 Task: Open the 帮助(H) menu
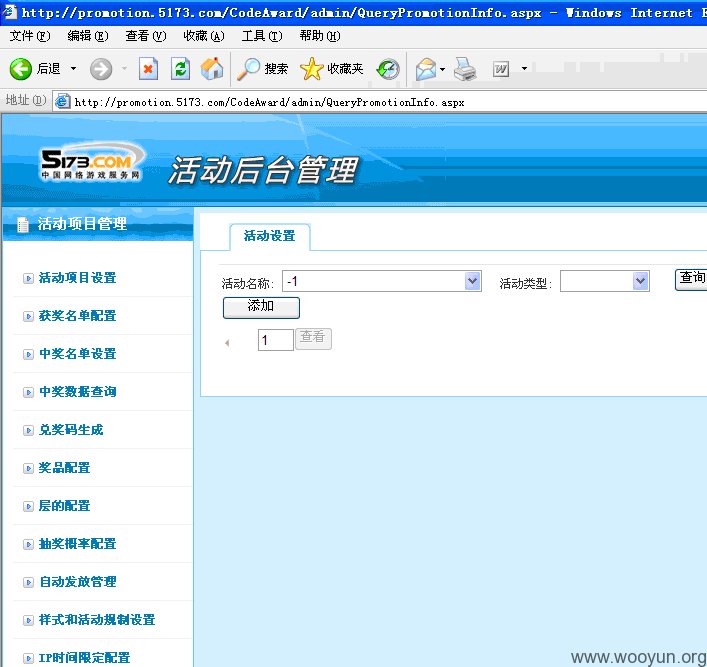[320, 36]
